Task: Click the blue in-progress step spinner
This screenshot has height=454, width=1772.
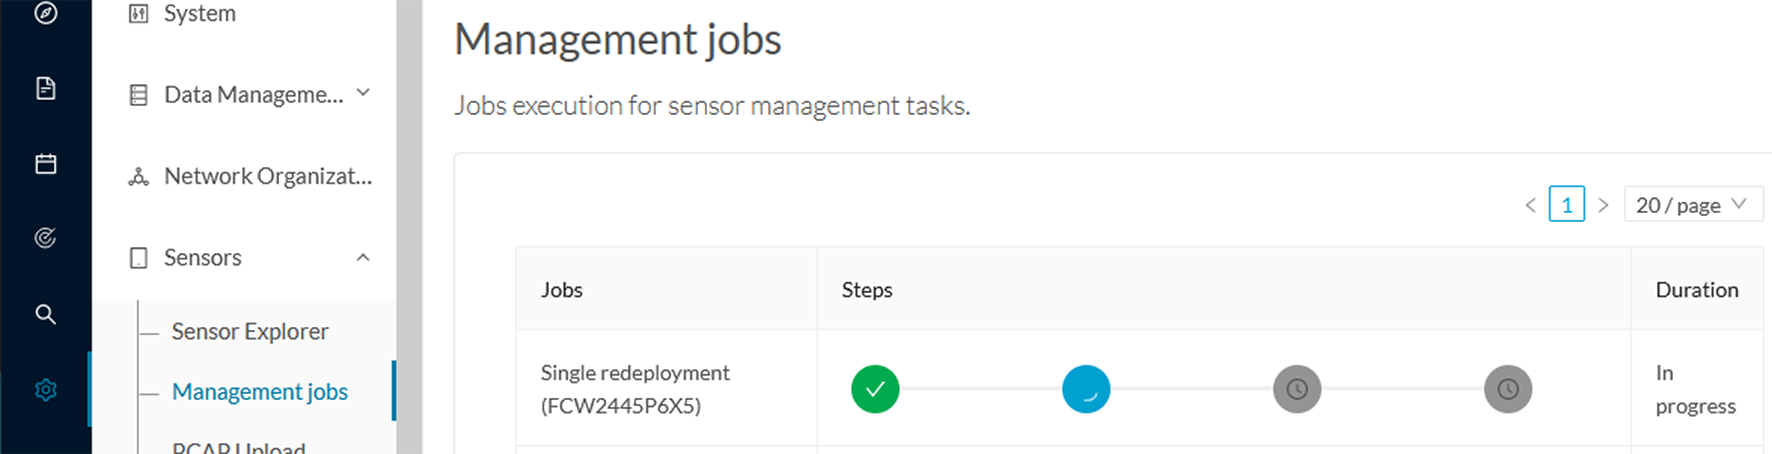Action: click(1086, 389)
